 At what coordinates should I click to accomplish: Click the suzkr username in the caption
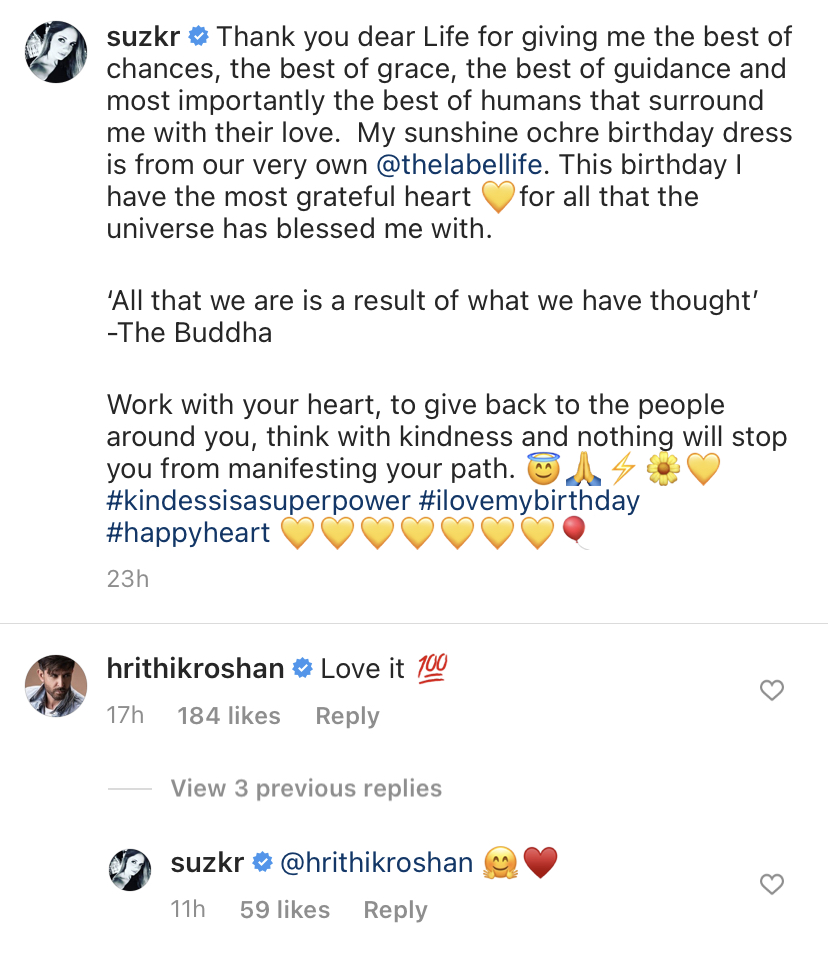143,38
